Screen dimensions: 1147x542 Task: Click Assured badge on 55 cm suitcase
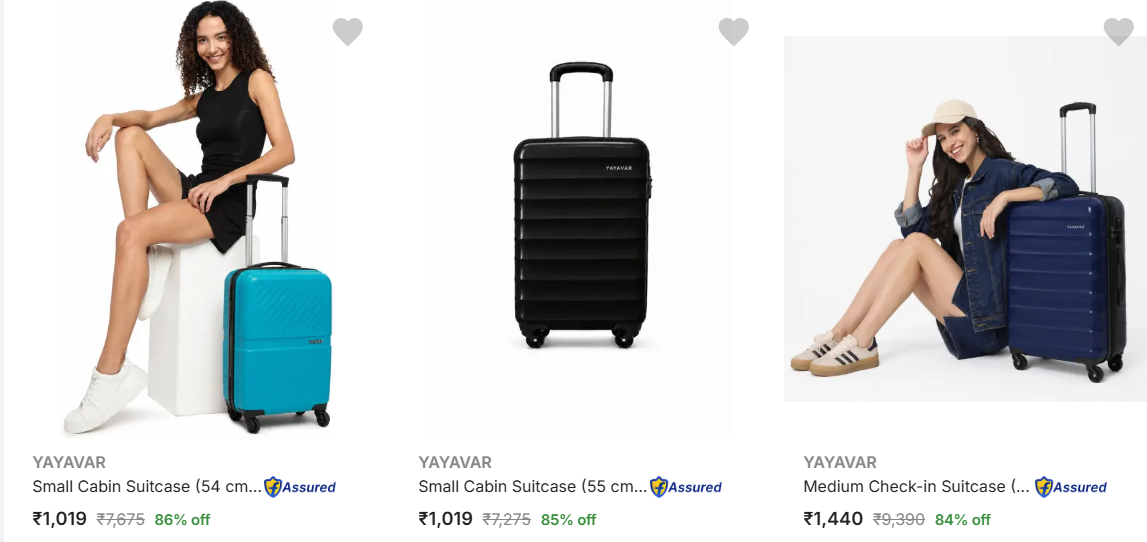686,487
